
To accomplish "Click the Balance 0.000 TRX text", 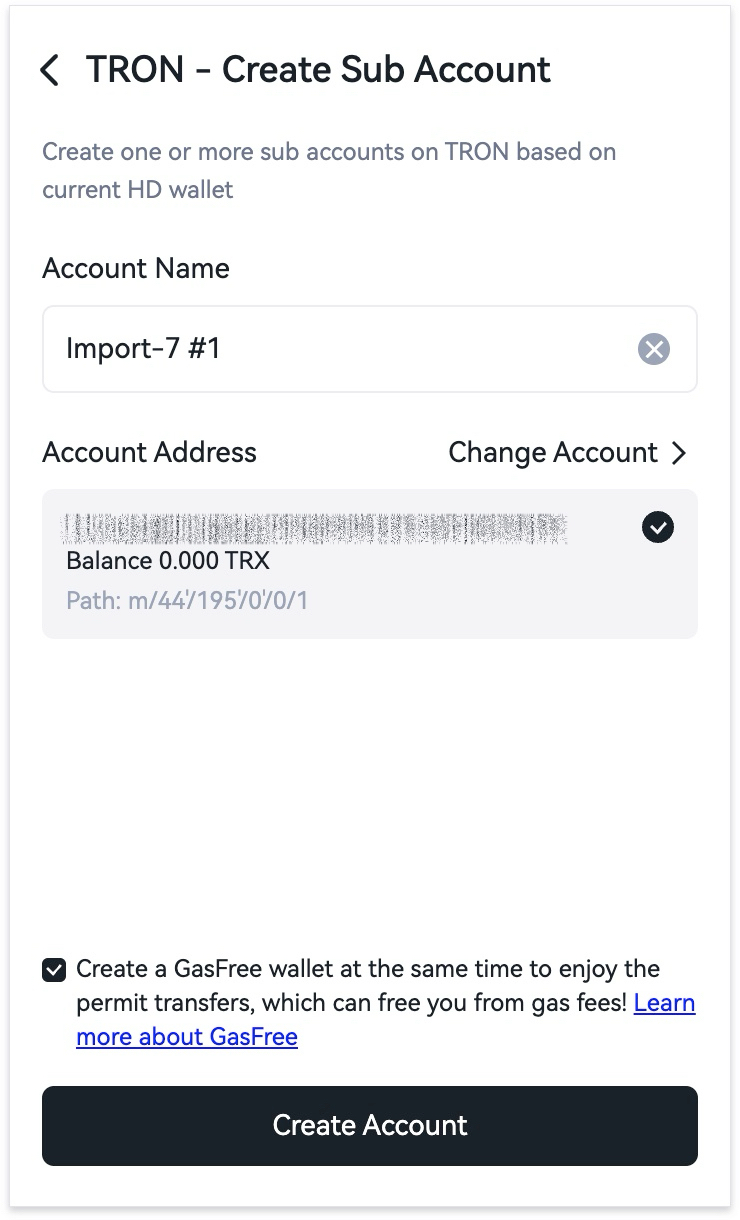I will [168, 561].
